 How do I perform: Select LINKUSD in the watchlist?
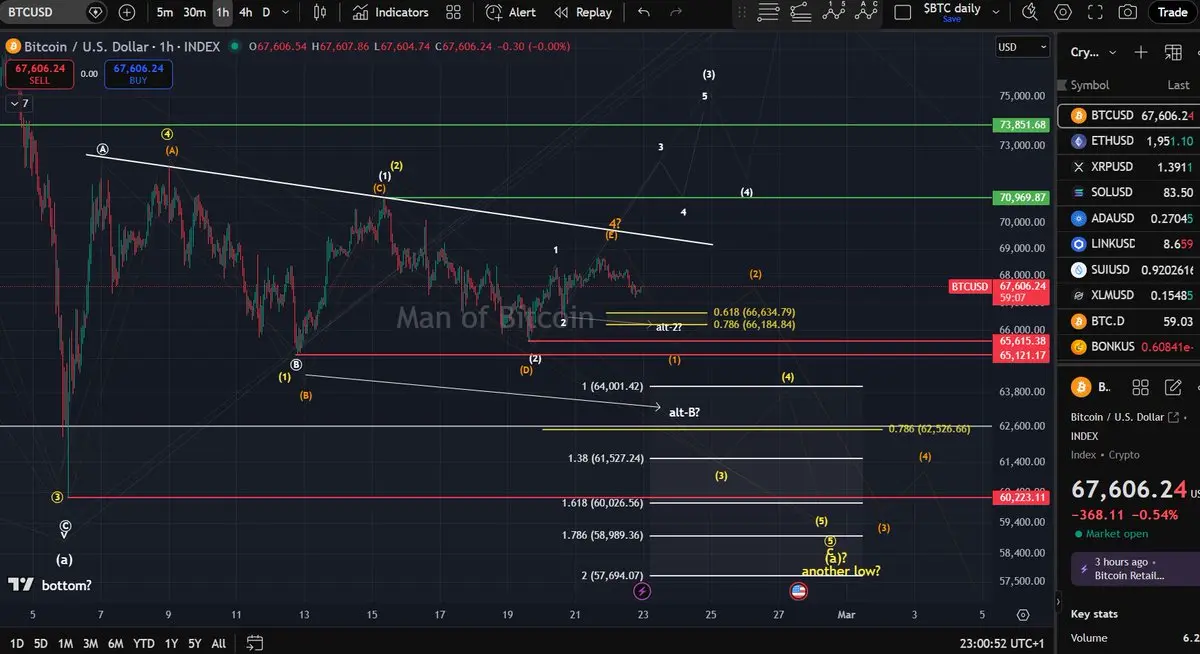click(1132, 244)
